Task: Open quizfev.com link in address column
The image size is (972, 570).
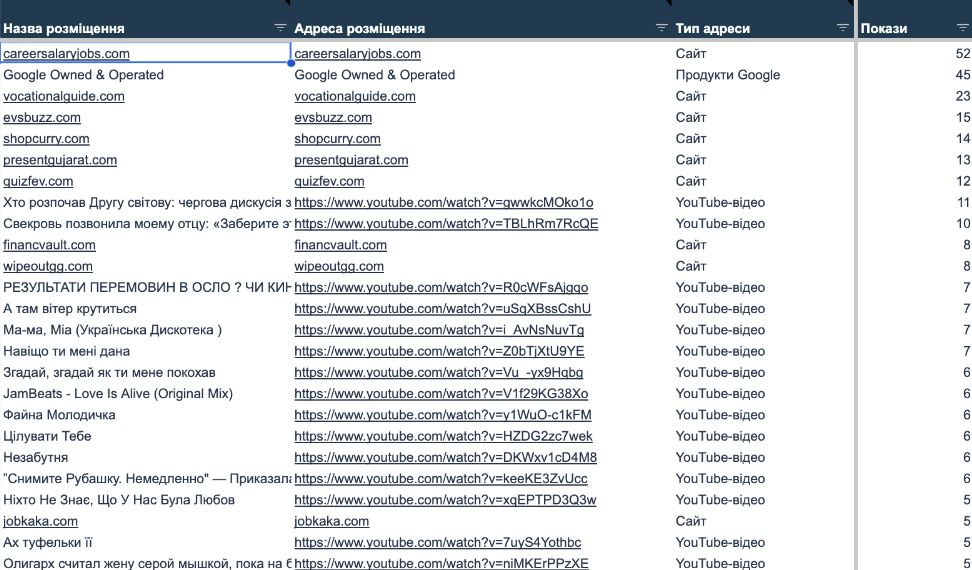Action: point(330,181)
